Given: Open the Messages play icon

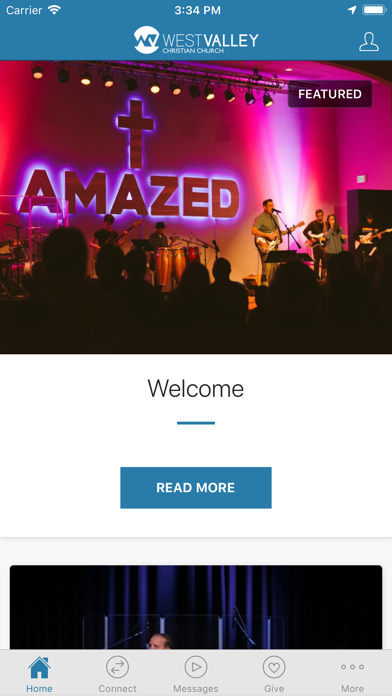Looking at the screenshot, I should click(196, 667).
